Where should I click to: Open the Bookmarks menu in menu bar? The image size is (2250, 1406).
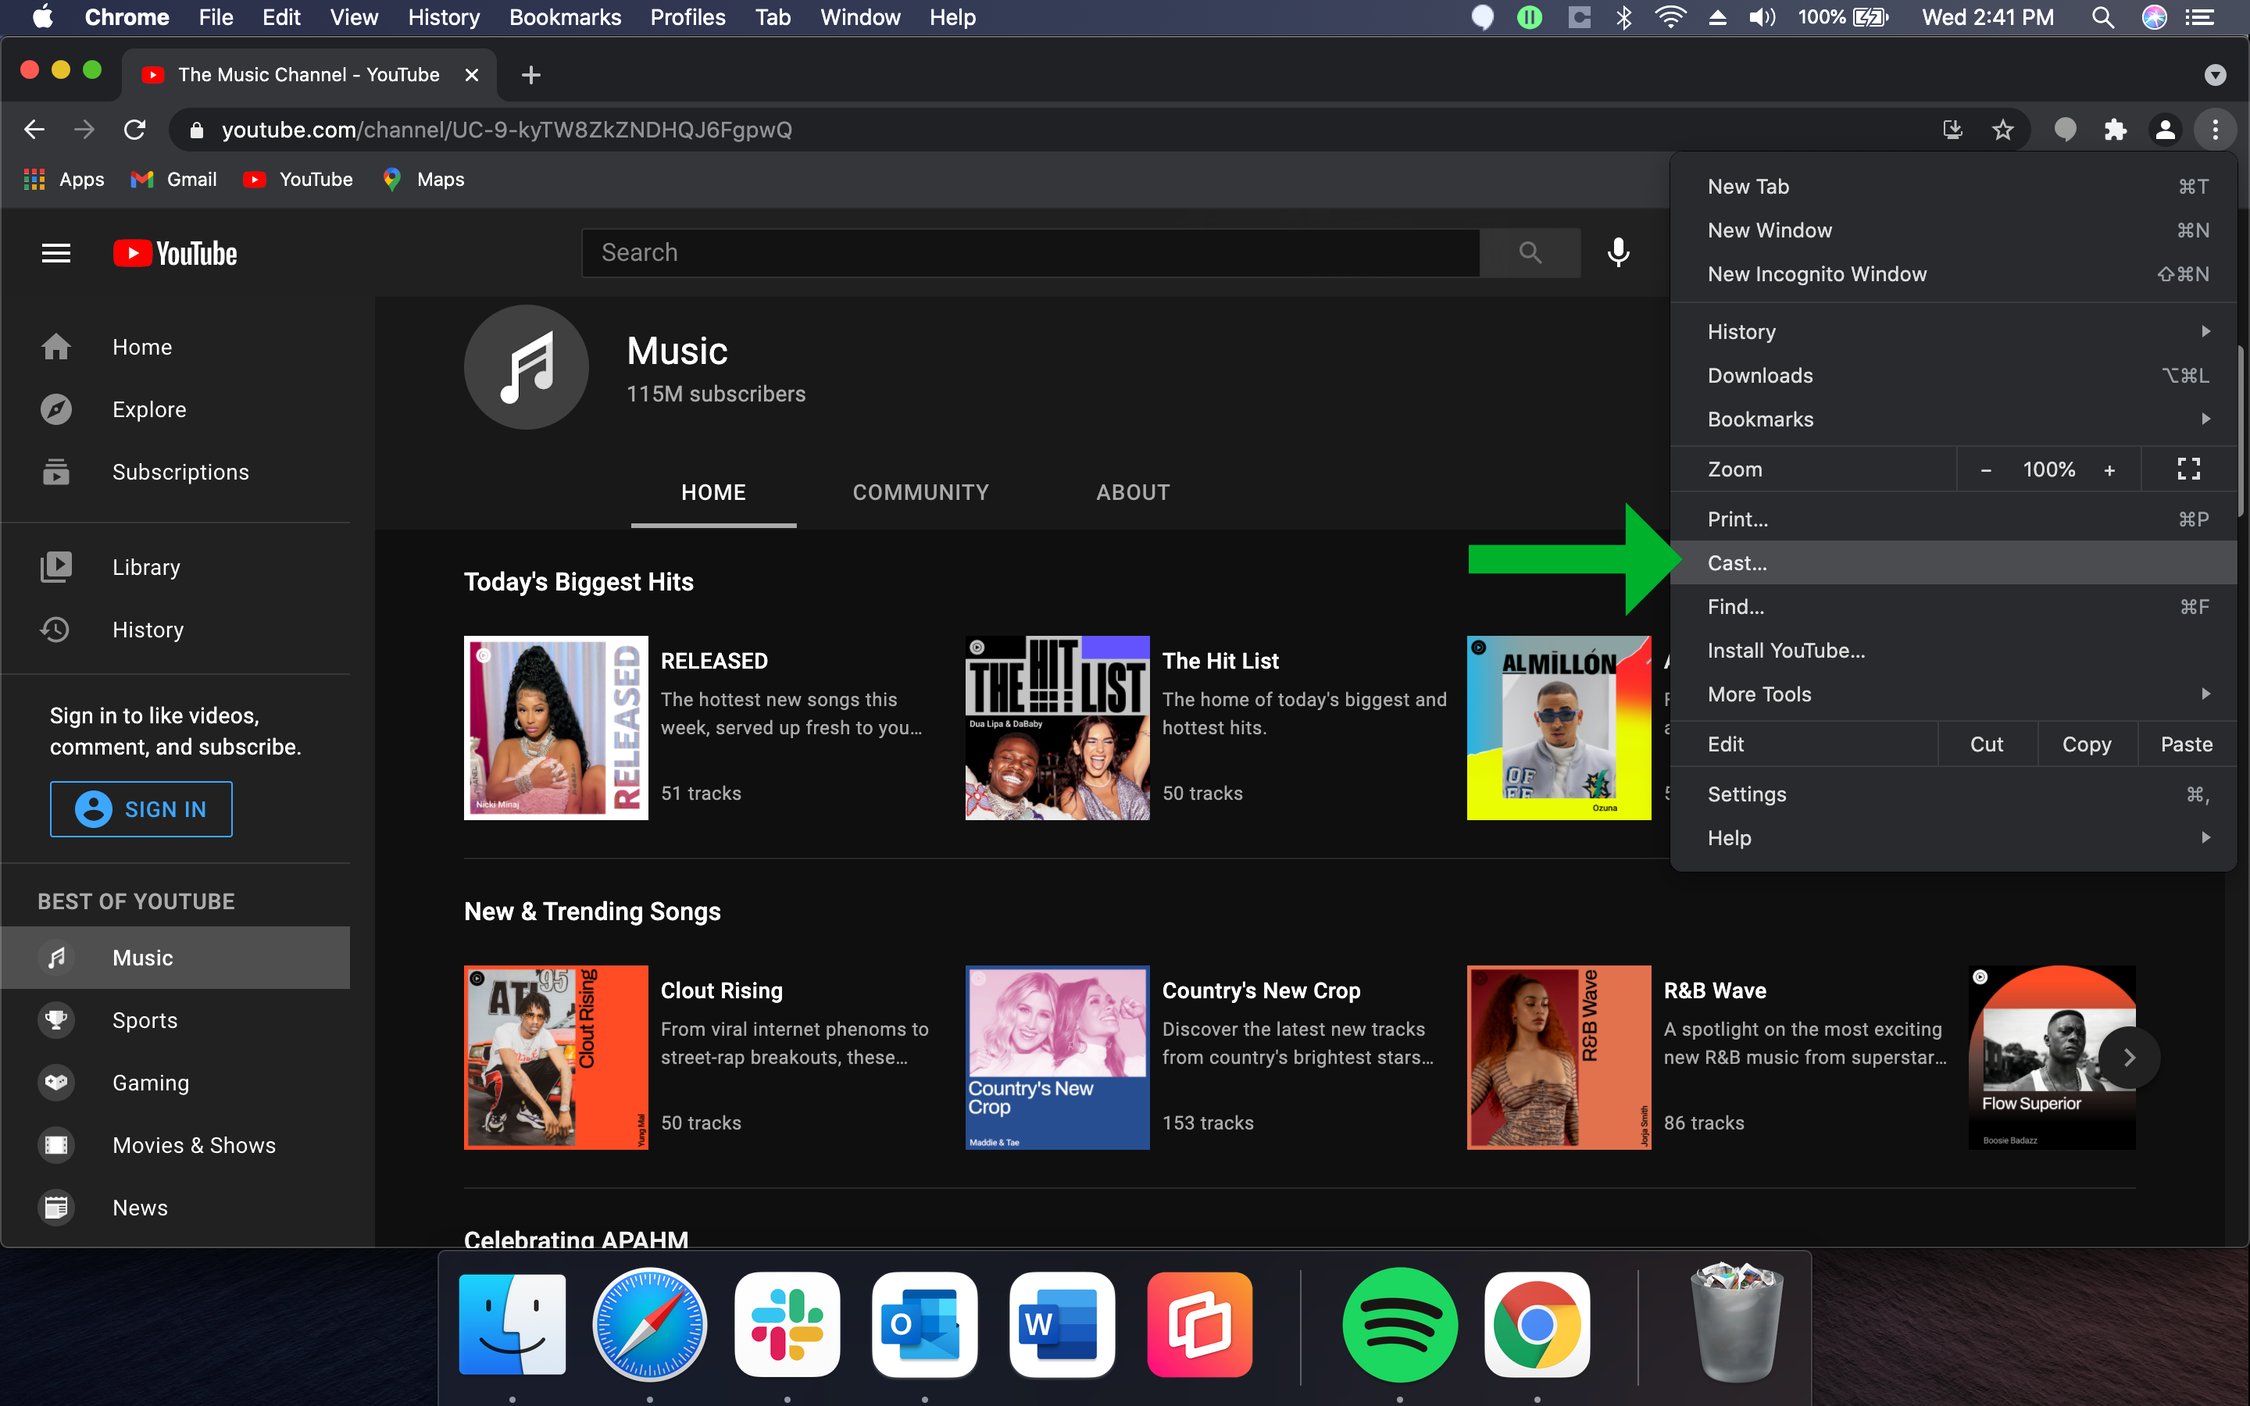pos(565,17)
